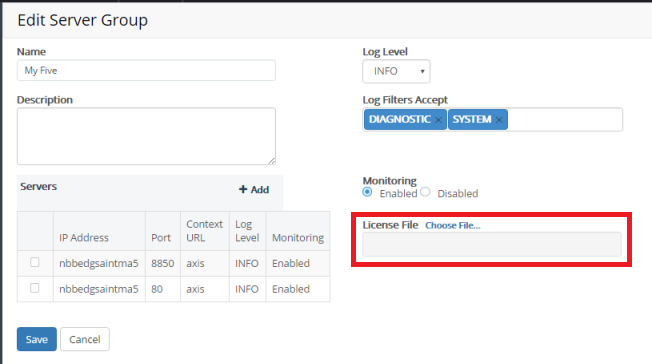The image size is (652, 364).
Task: Select the Enabled monitoring radio button
Action: click(367, 192)
